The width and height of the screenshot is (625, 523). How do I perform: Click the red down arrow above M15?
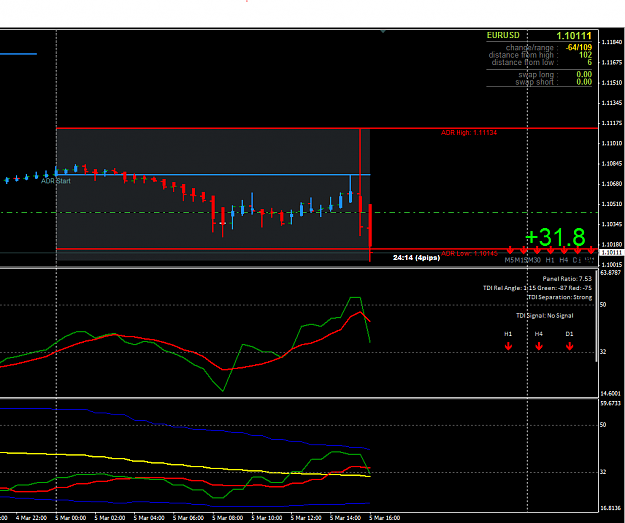pos(523,250)
